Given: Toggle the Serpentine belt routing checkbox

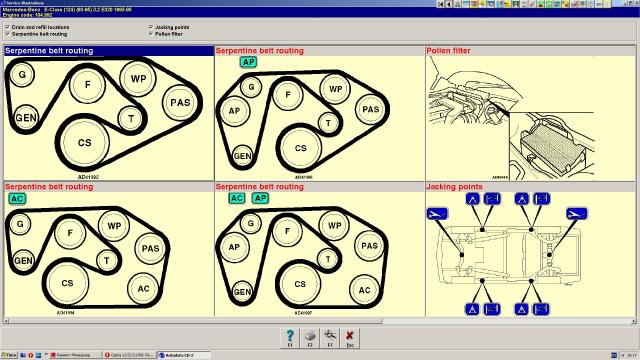Looking at the screenshot, I should (7, 34).
